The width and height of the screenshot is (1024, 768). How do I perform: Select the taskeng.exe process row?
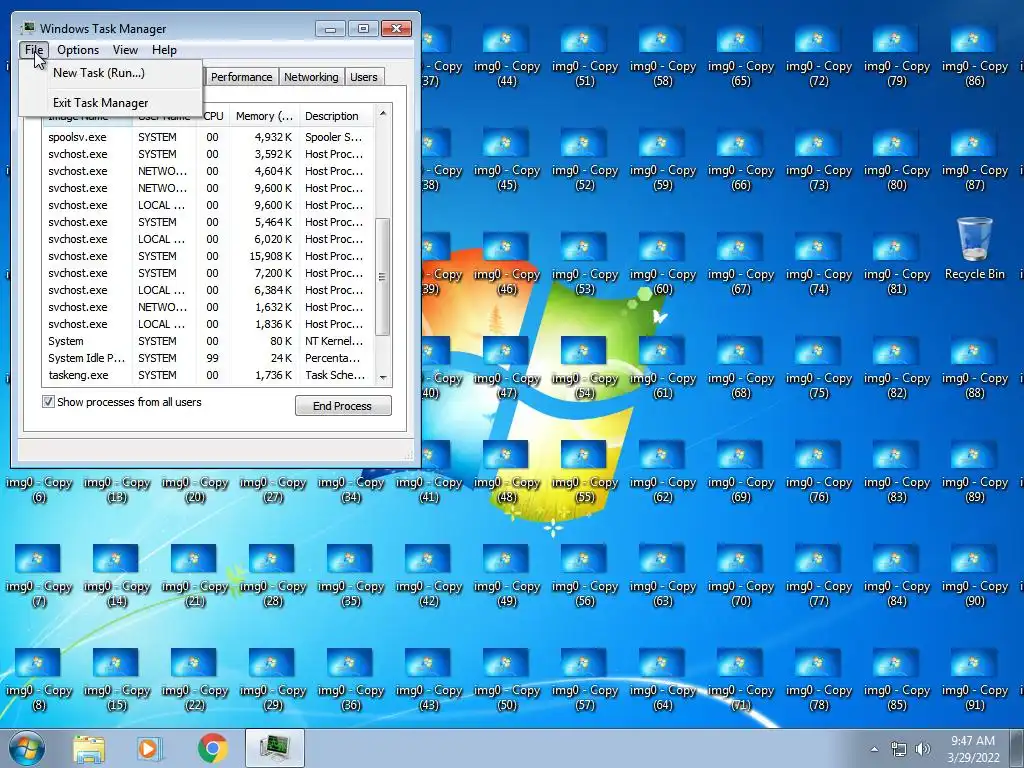(209, 375)
